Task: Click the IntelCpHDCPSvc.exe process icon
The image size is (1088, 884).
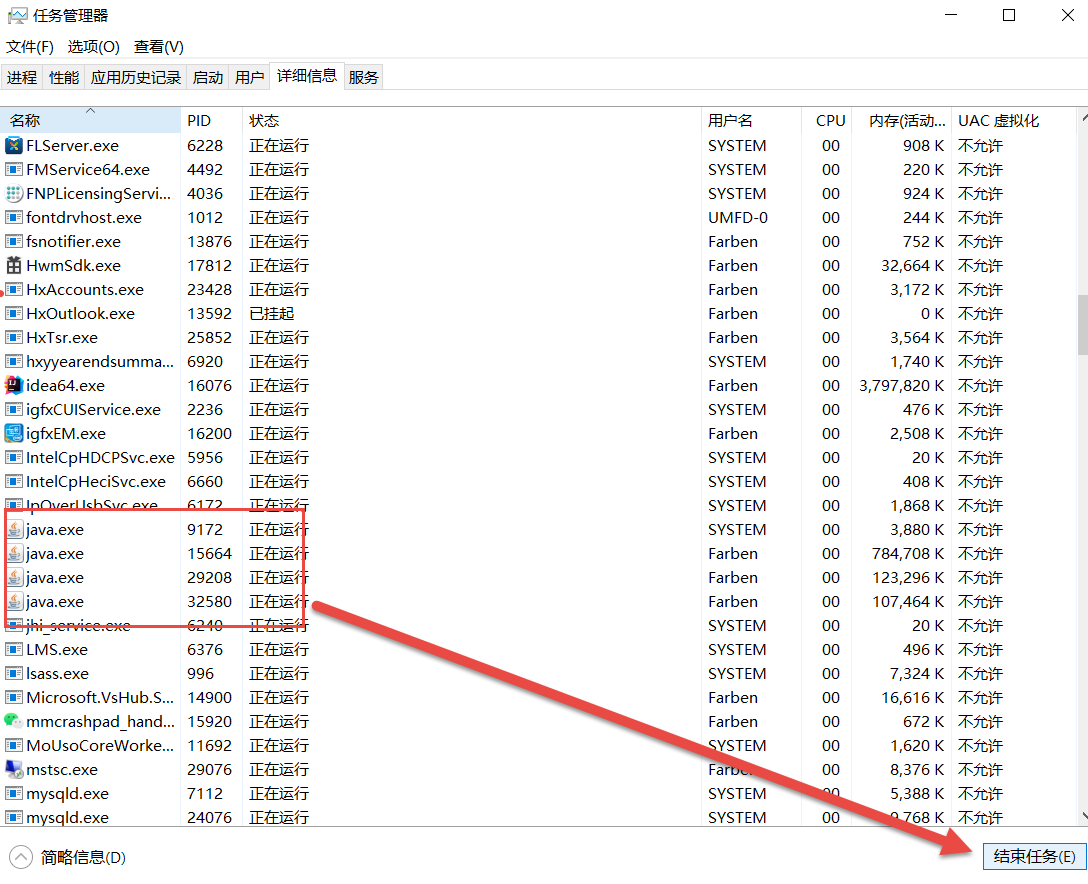Action: click(x=14, y=458)
